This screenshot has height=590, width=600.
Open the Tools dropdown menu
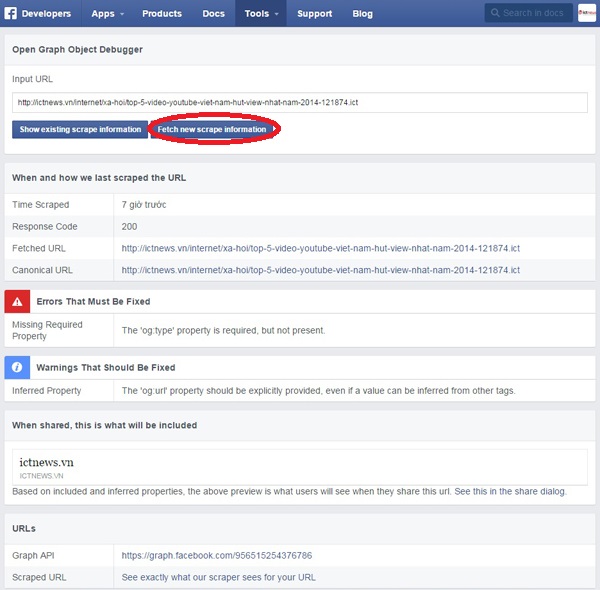(x=261, y=13)
